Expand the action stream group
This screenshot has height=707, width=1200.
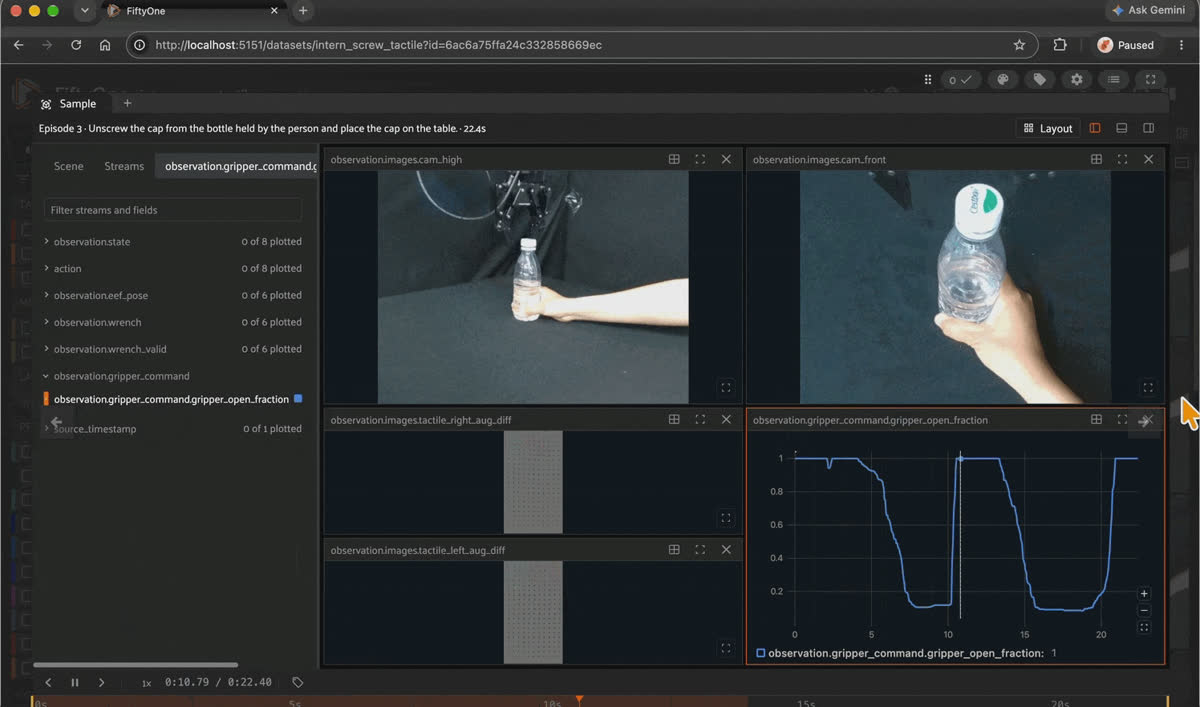click(x=46, y=269)
